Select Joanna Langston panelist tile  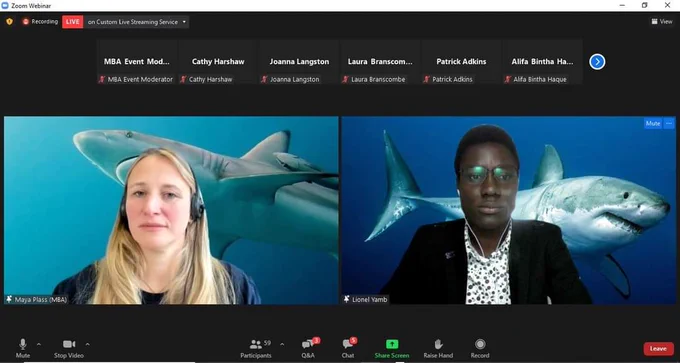click(299, 62)
